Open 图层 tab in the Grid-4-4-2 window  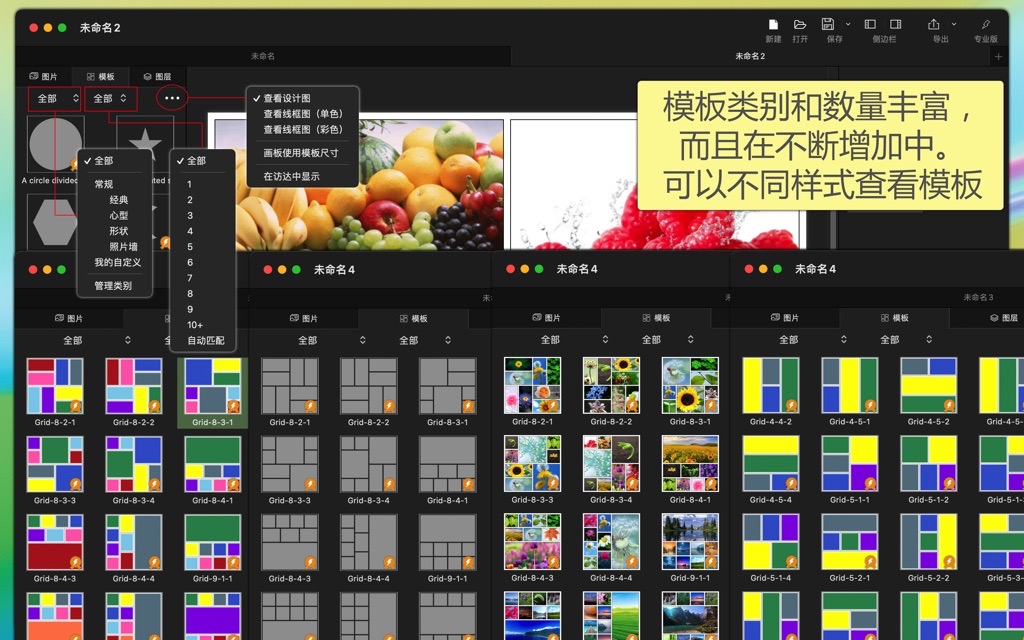[1004, 318]
